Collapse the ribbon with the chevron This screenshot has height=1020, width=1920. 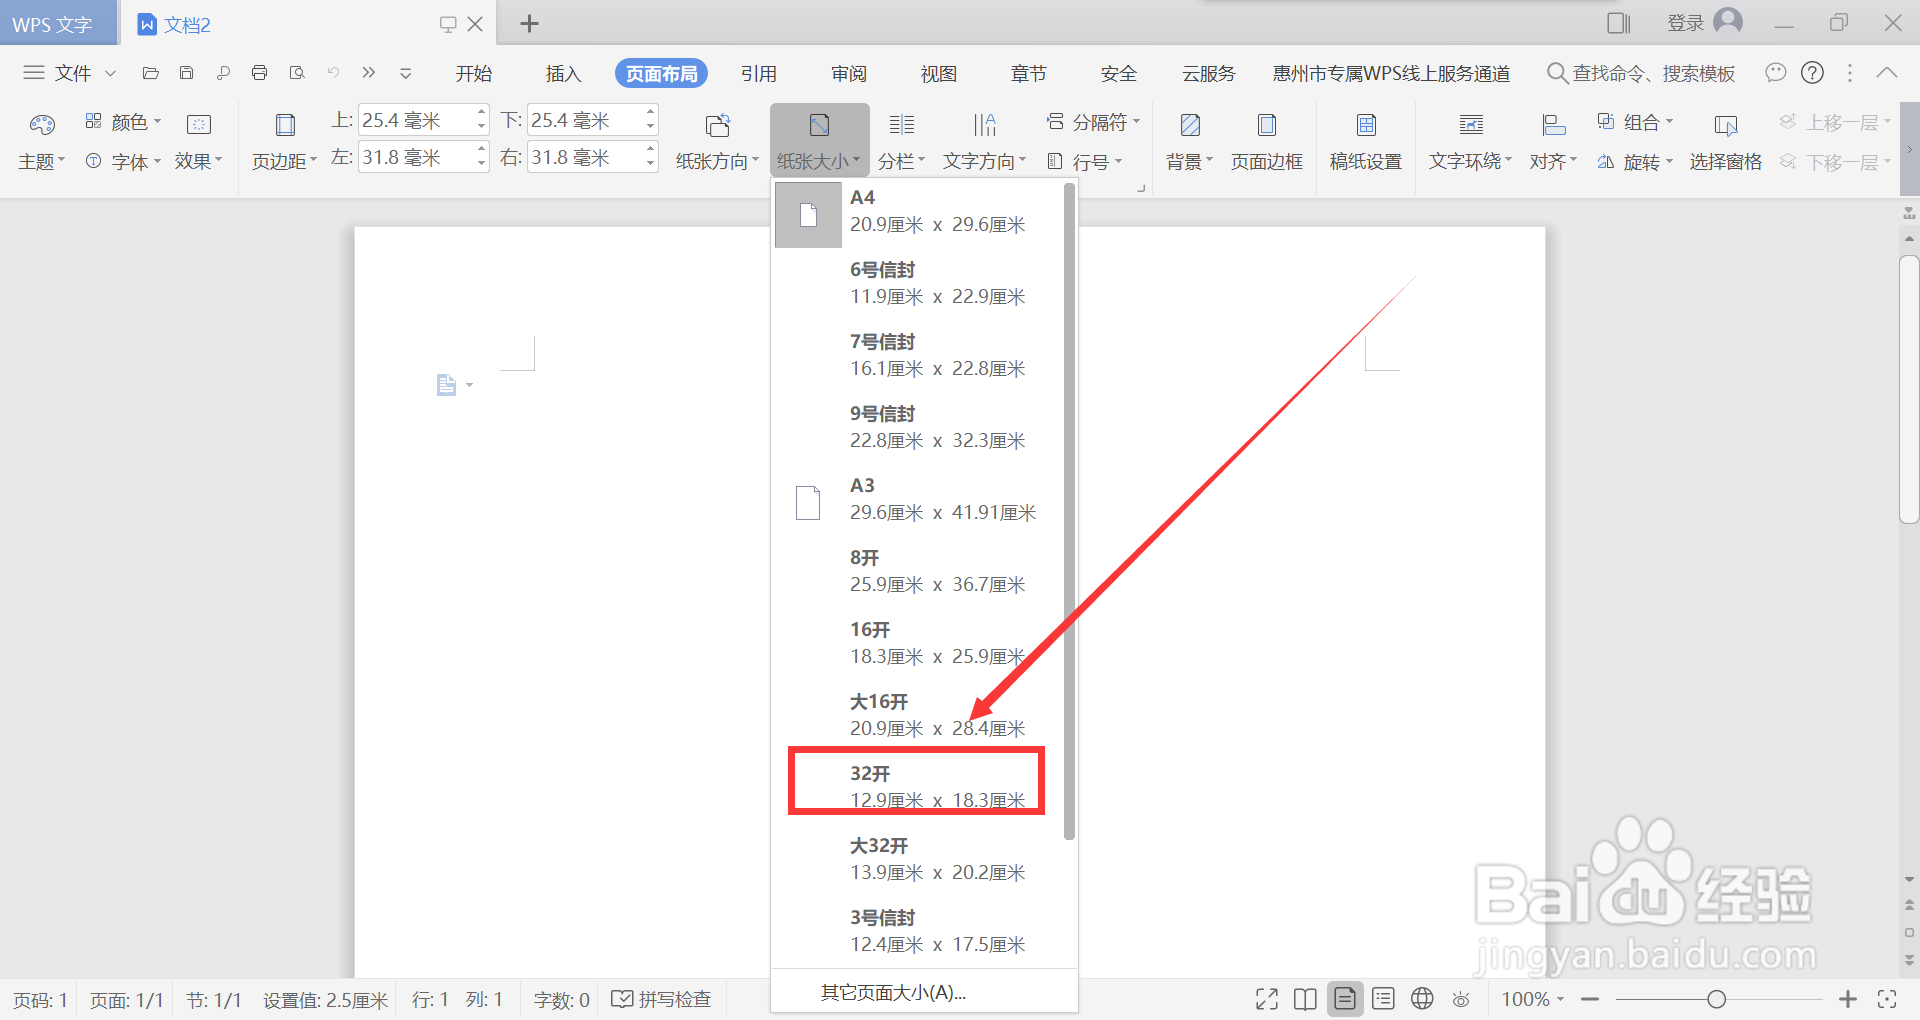pyautogui.click(x=1887, y=73)
